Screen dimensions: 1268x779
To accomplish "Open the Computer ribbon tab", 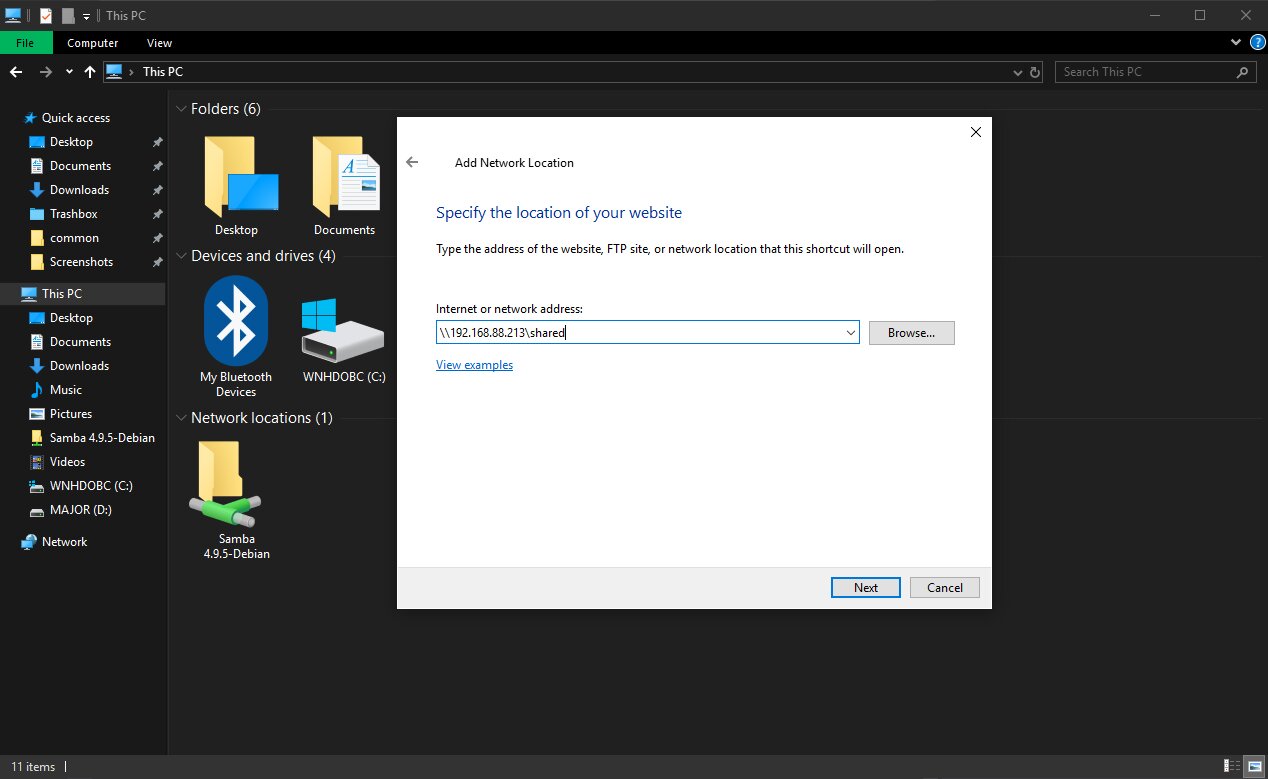I will [93, 43].
